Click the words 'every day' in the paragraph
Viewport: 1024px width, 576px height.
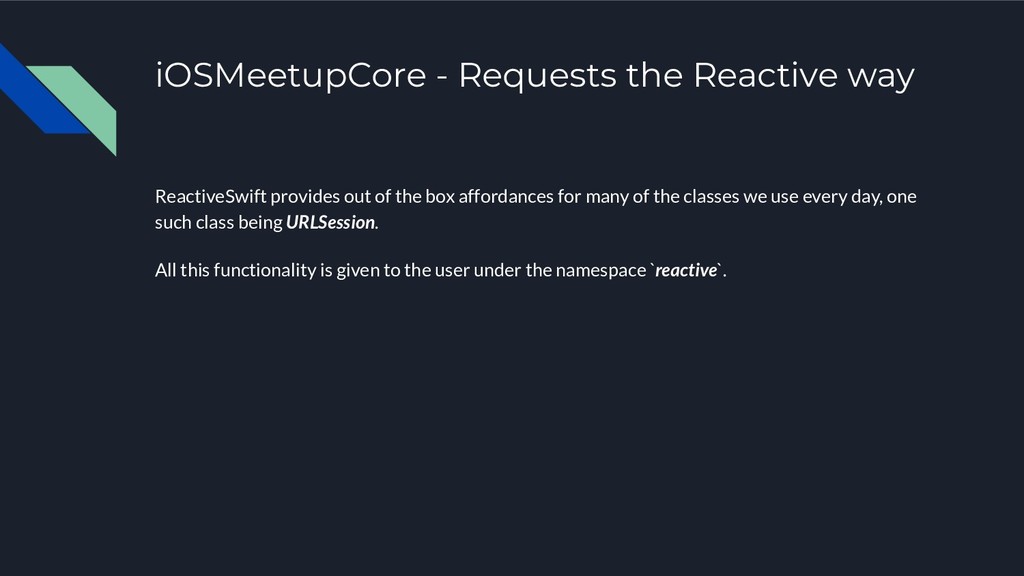(x=840, y=197)
